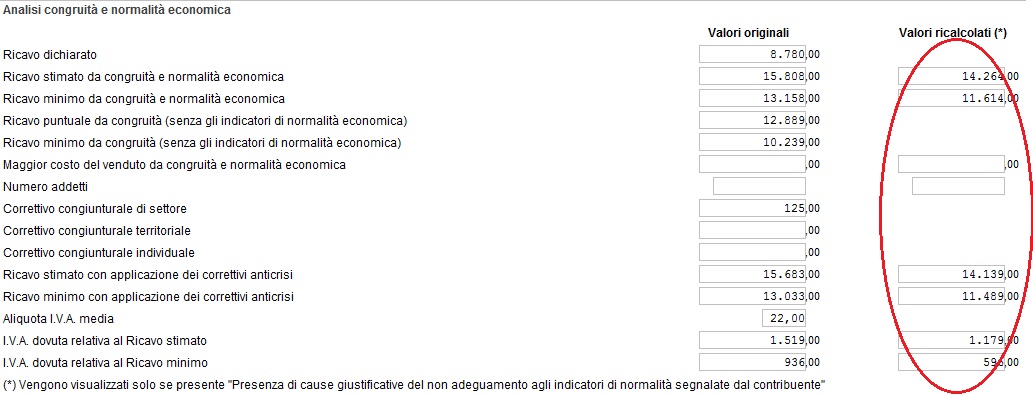Click Ricavo puntuale da congruità value field

(x=752, y=120)
